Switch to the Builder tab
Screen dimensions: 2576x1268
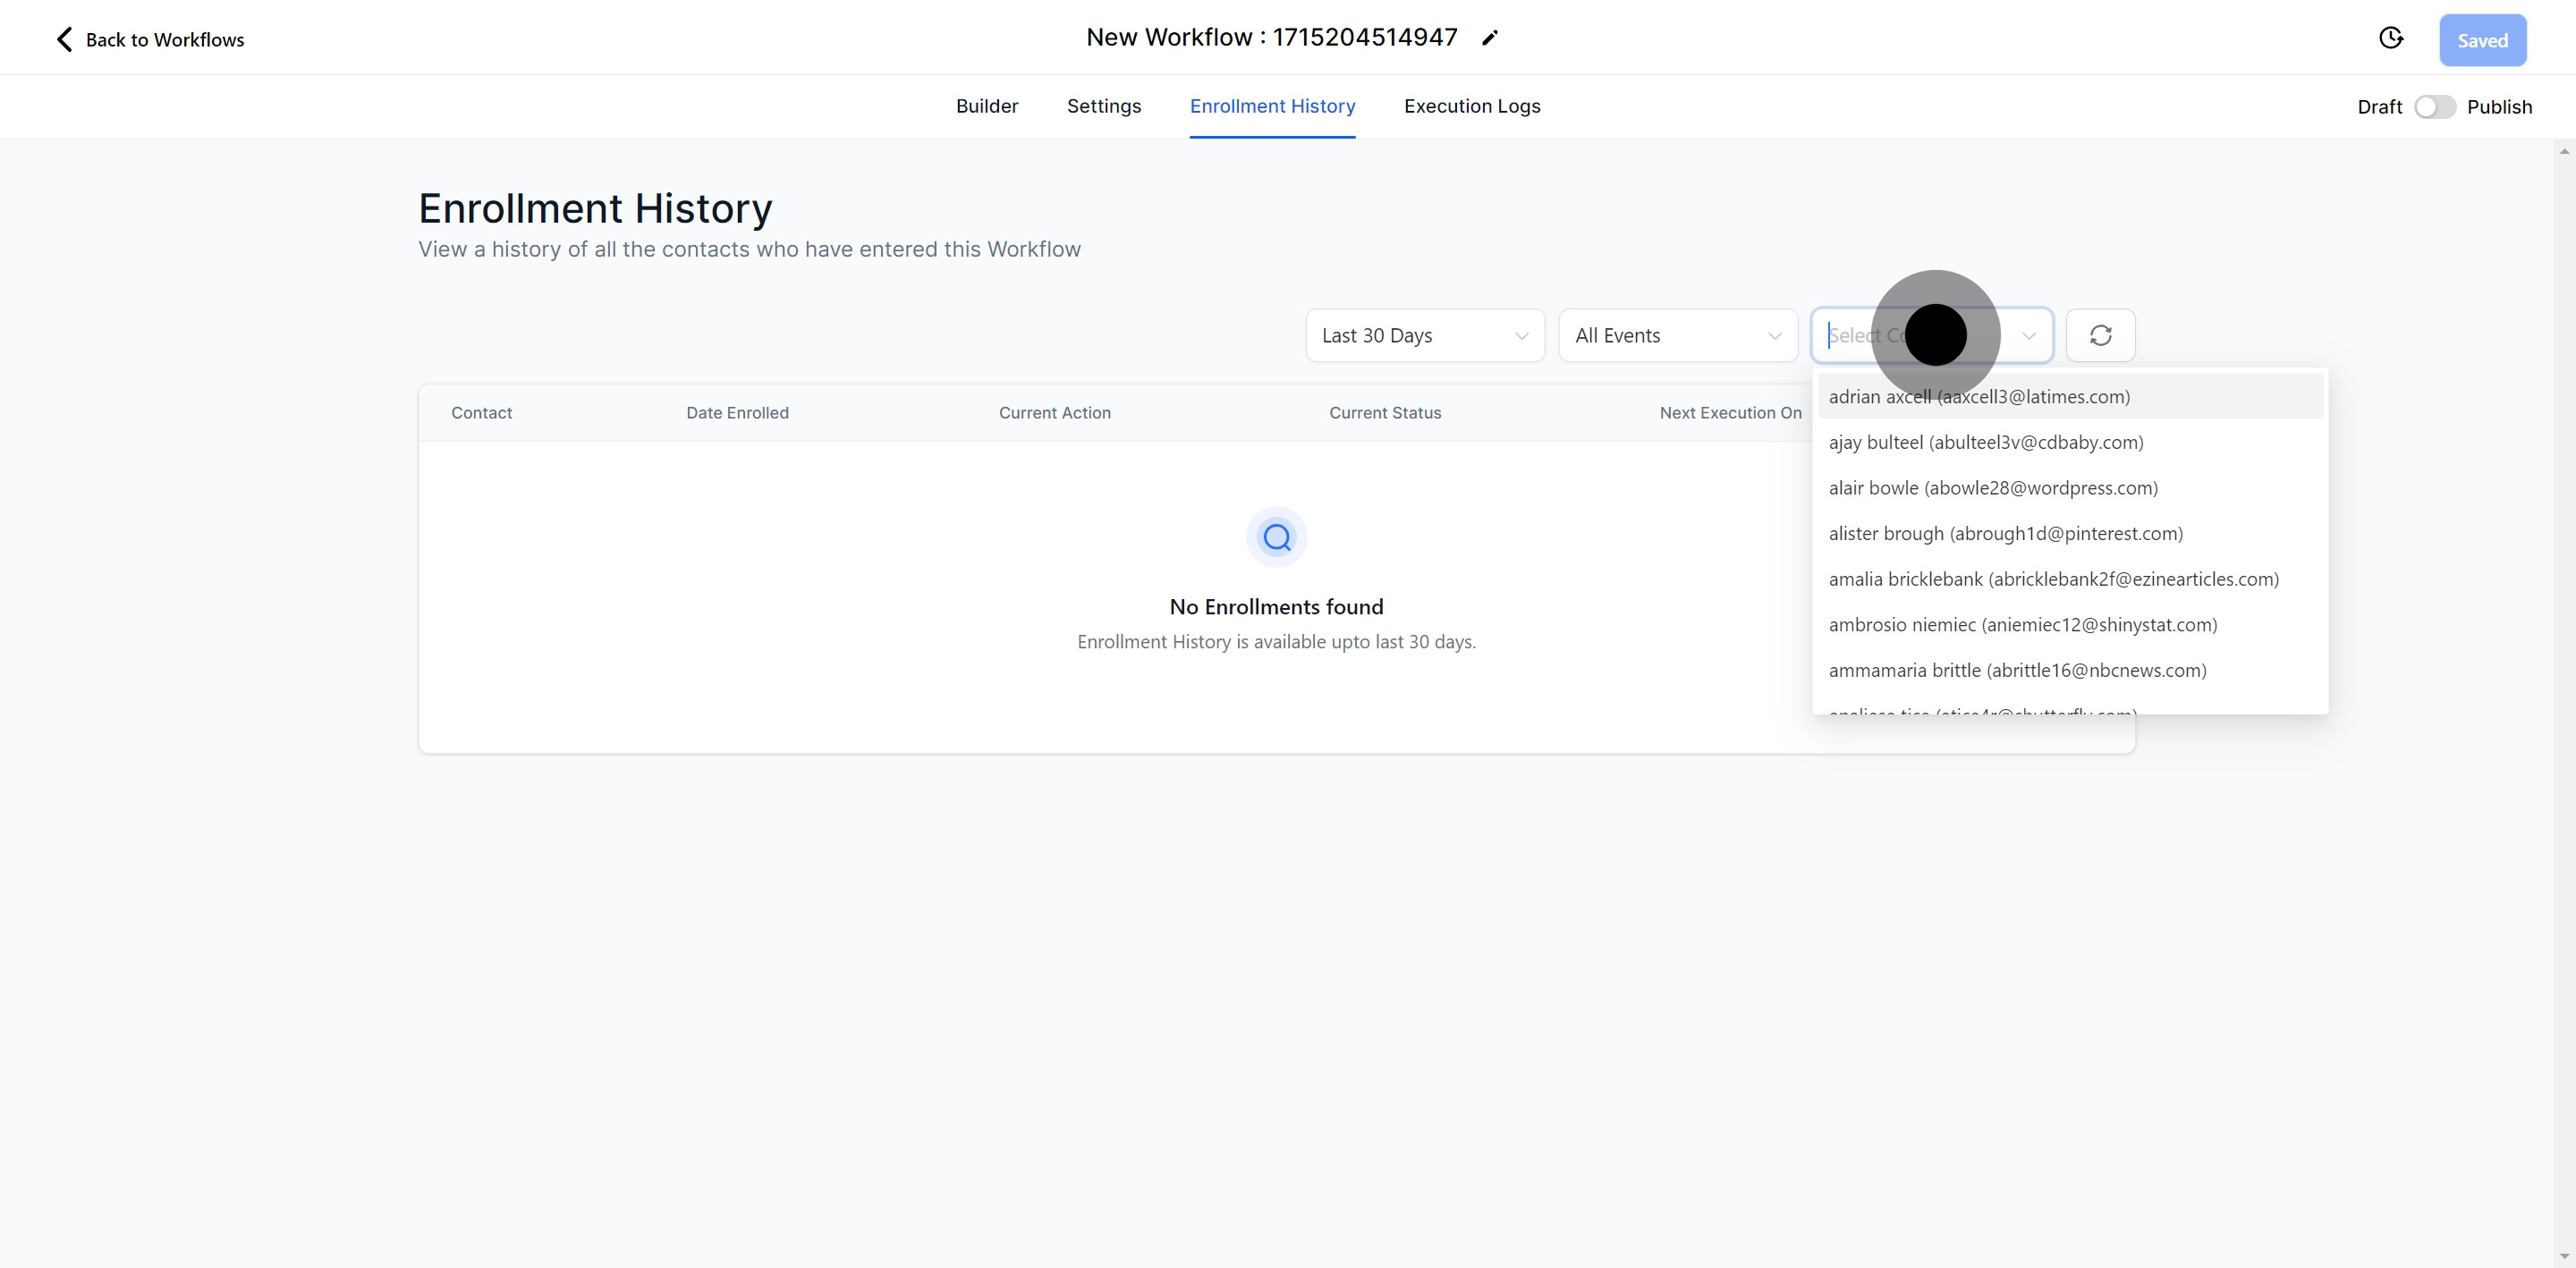pyautogui.click(x=986, y=106)
